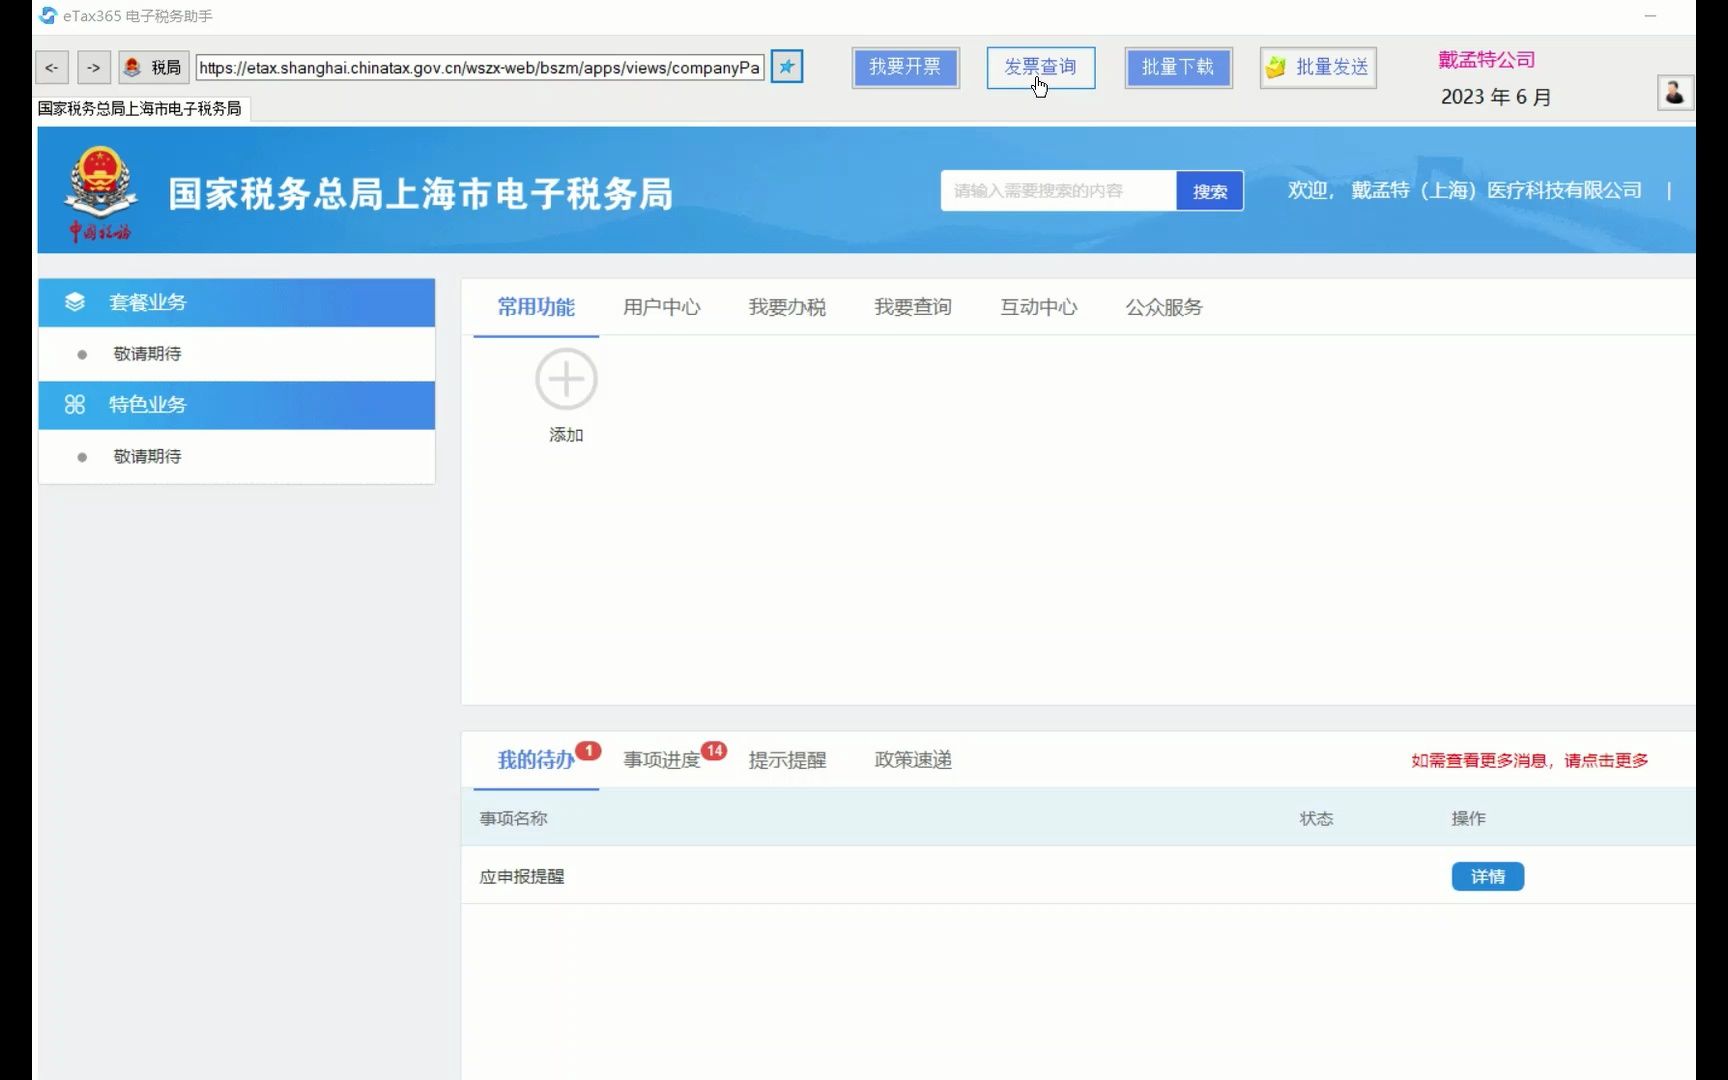The width and height of the screenshot is (1728, 1080).
Task: Switch to the 我要查询 tab
Action: tap(913, 307)
